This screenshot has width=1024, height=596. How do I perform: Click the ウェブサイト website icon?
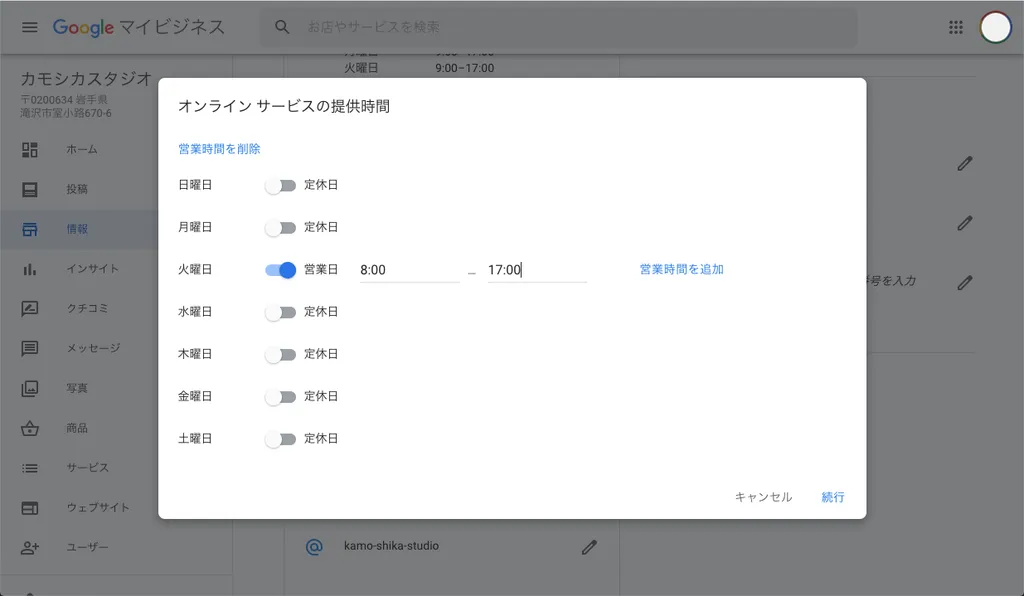pyautogui.click(x=29, y=508)
